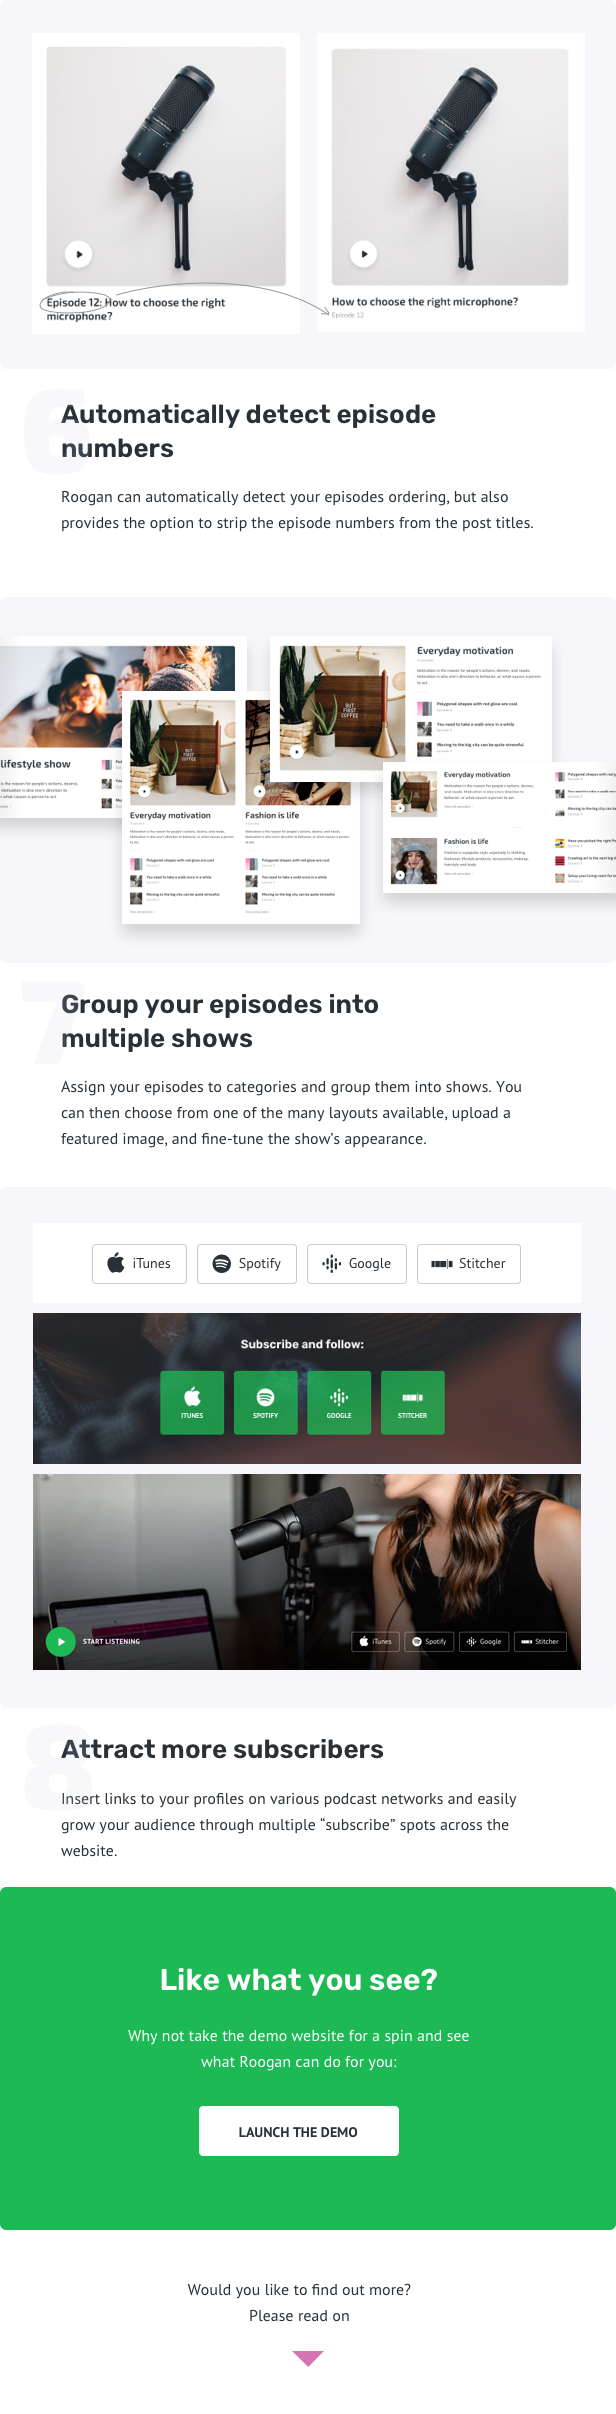
Task: Click the Launch the Demo button
Action: 299,2131
